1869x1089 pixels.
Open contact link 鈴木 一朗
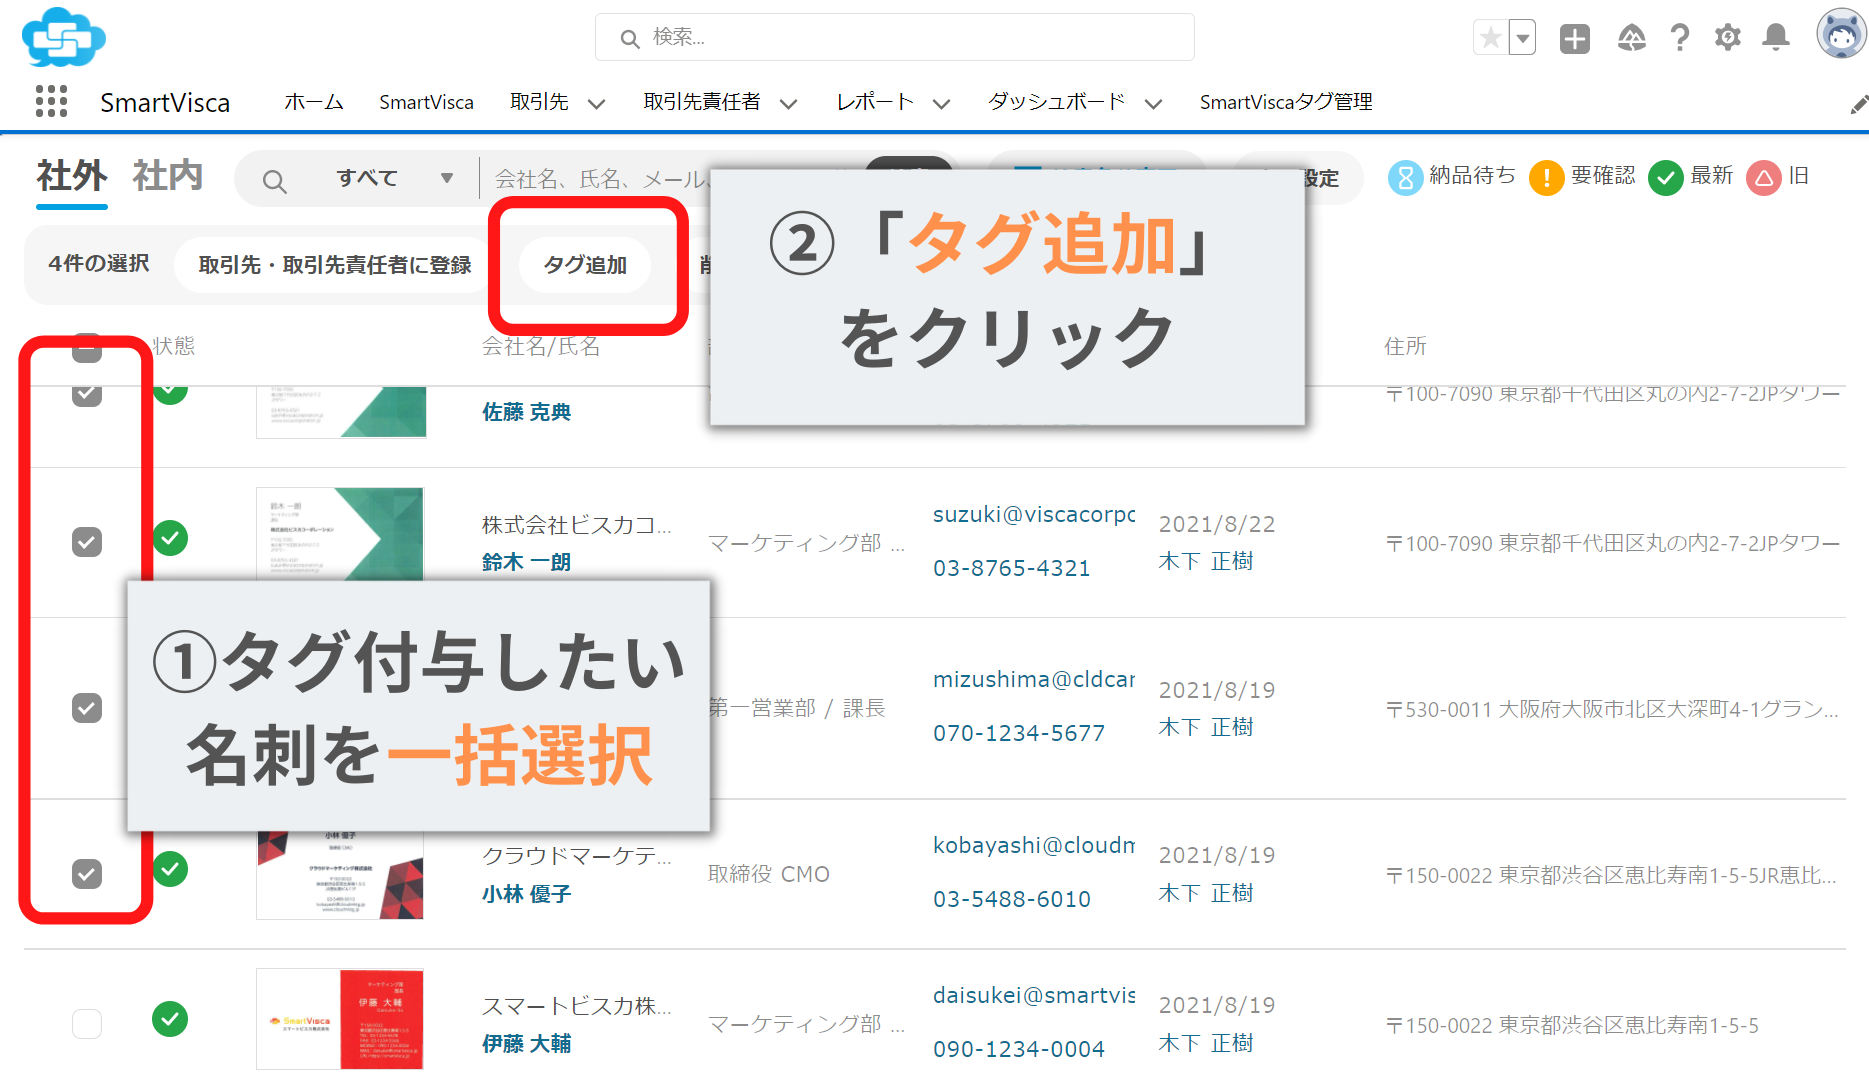(x=527, y=562)
